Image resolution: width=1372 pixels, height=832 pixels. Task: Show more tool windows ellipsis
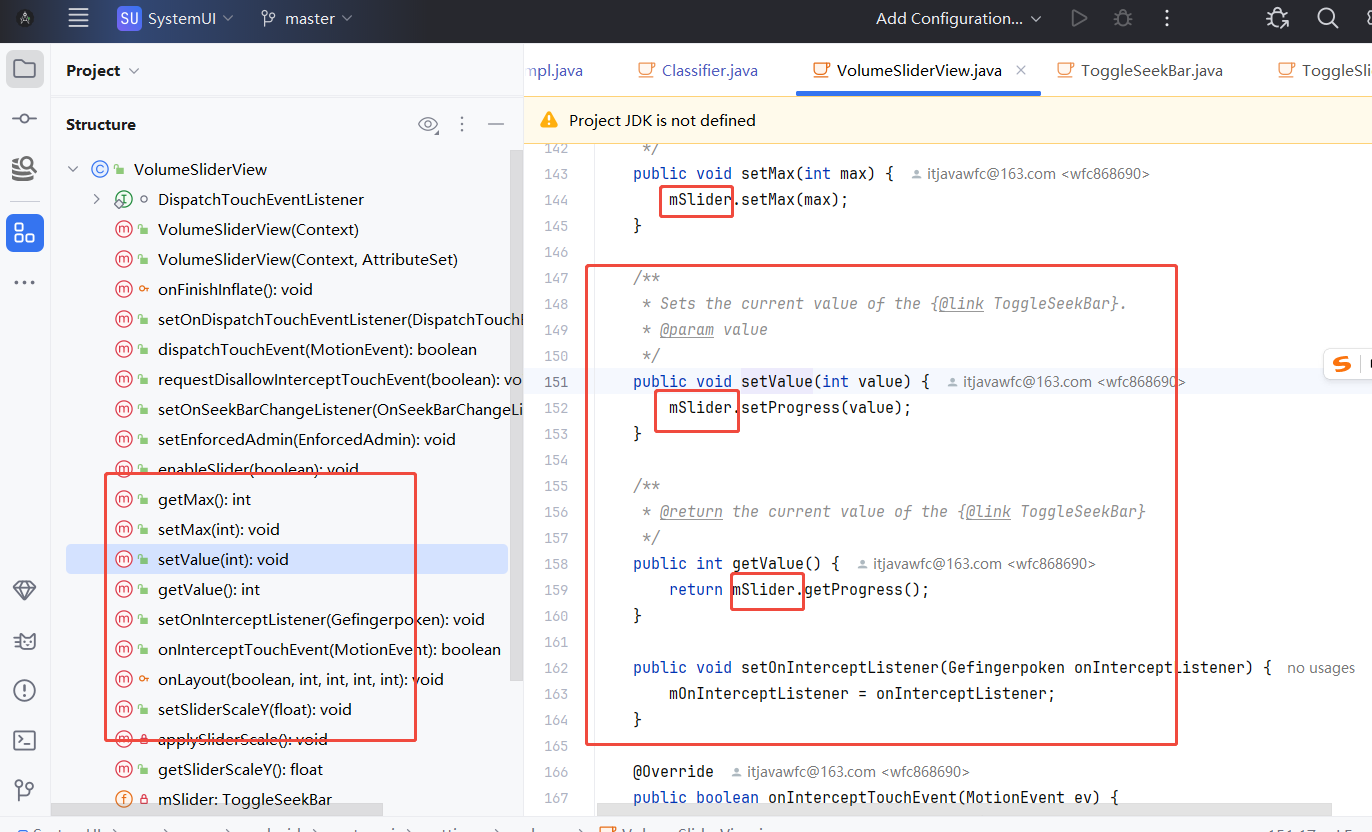pos(25,283)
